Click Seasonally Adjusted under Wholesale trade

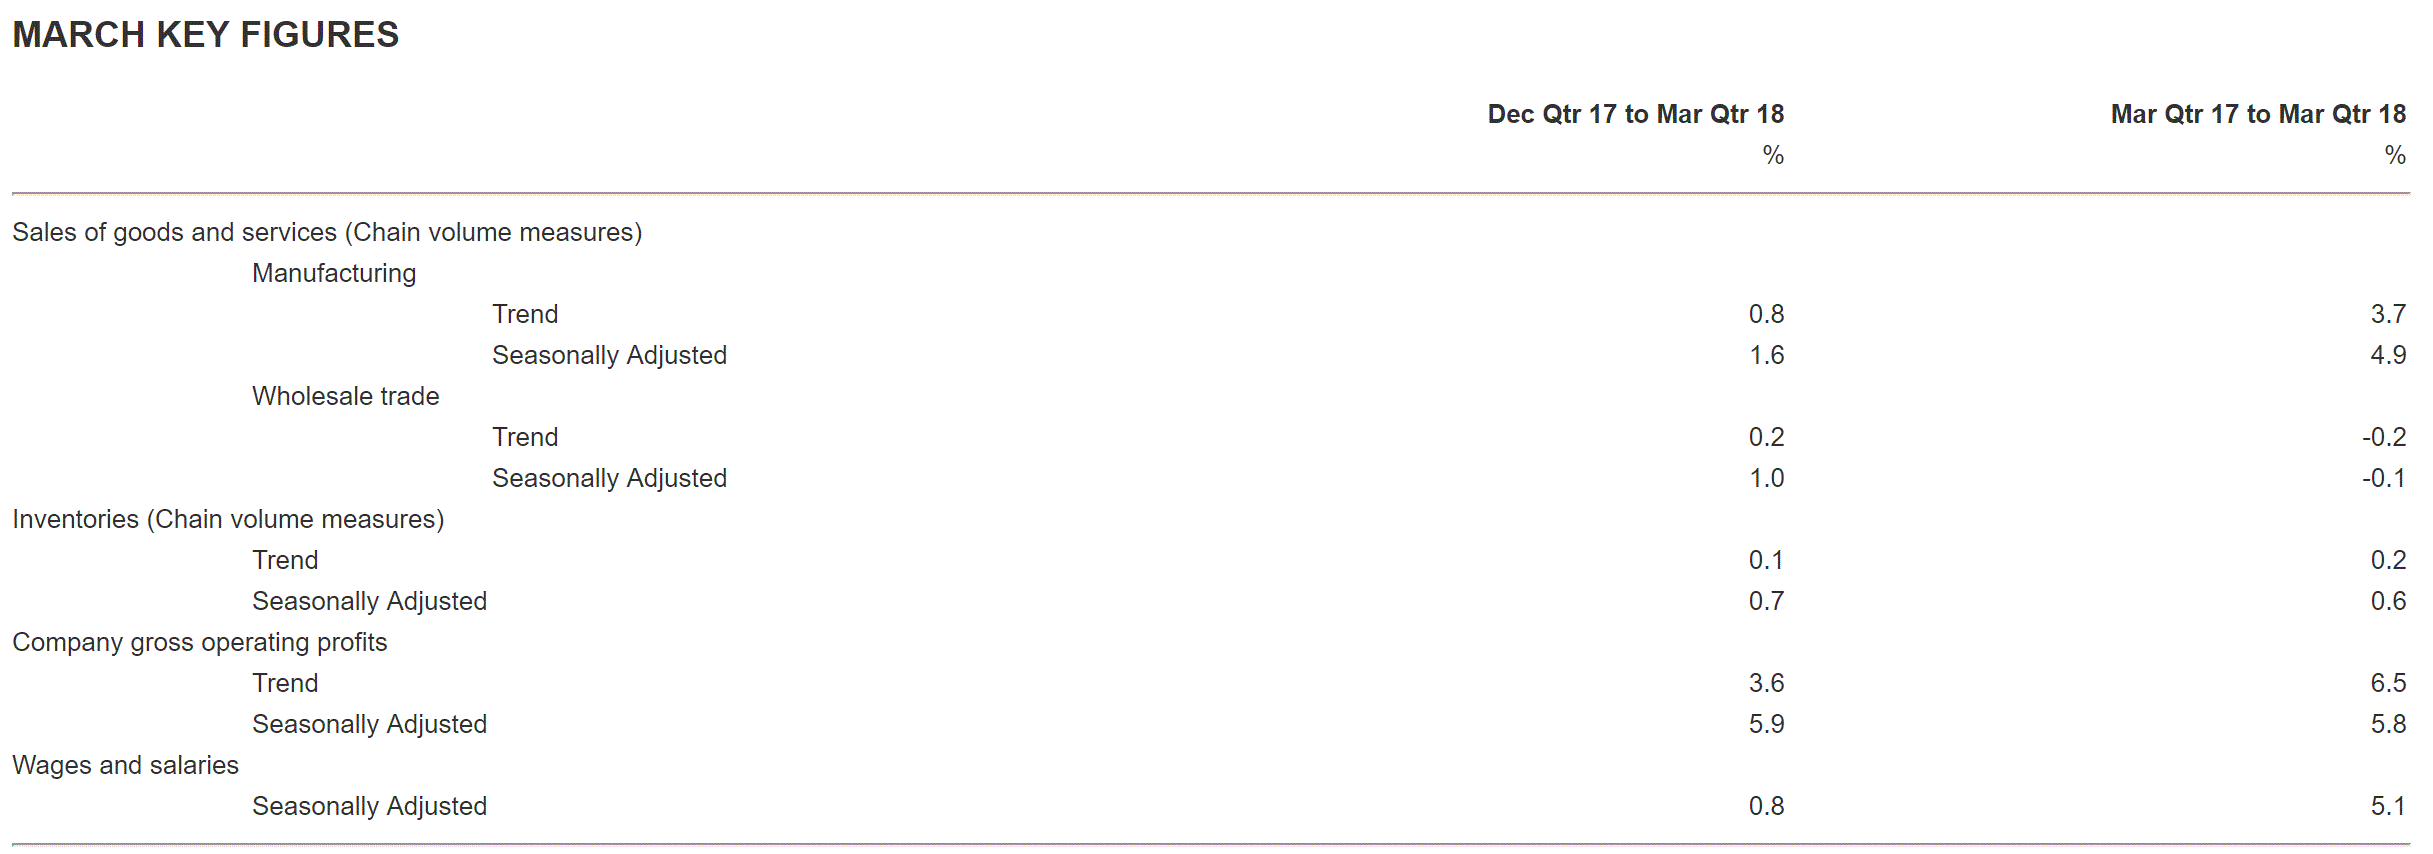(x=609, y=478)
